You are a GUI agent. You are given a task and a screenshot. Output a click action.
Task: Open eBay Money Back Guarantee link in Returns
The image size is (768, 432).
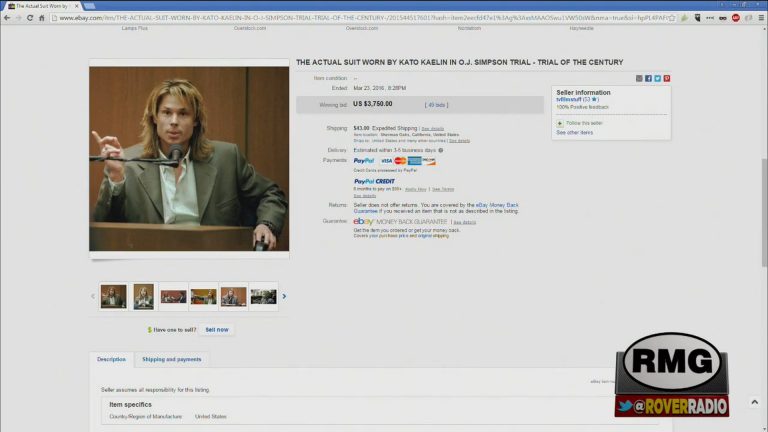(497, 205)
